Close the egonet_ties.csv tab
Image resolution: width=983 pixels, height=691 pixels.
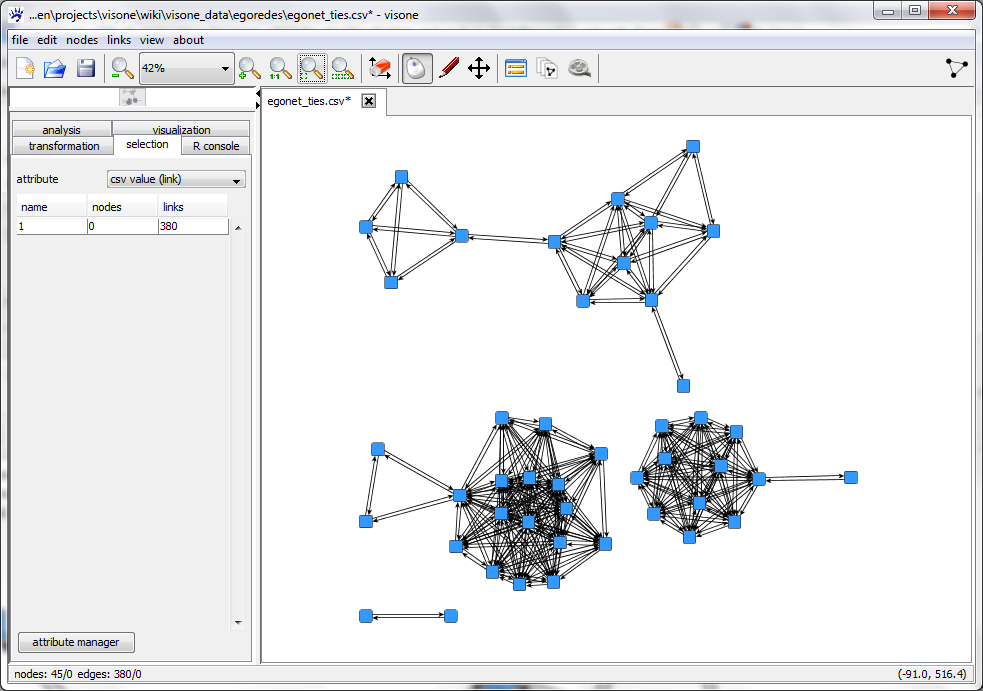pos(369,101)
